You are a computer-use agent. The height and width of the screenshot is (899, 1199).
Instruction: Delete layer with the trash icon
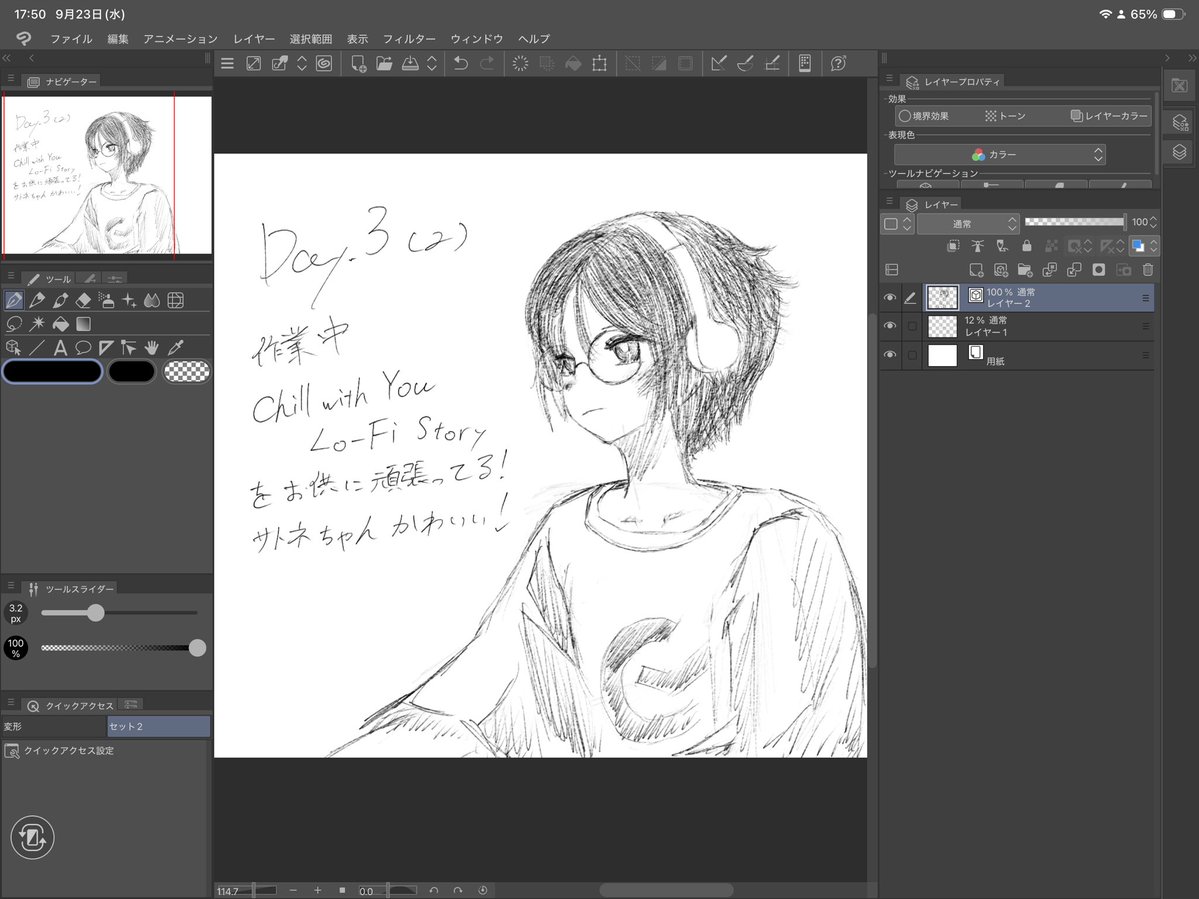click(1147, 270)
